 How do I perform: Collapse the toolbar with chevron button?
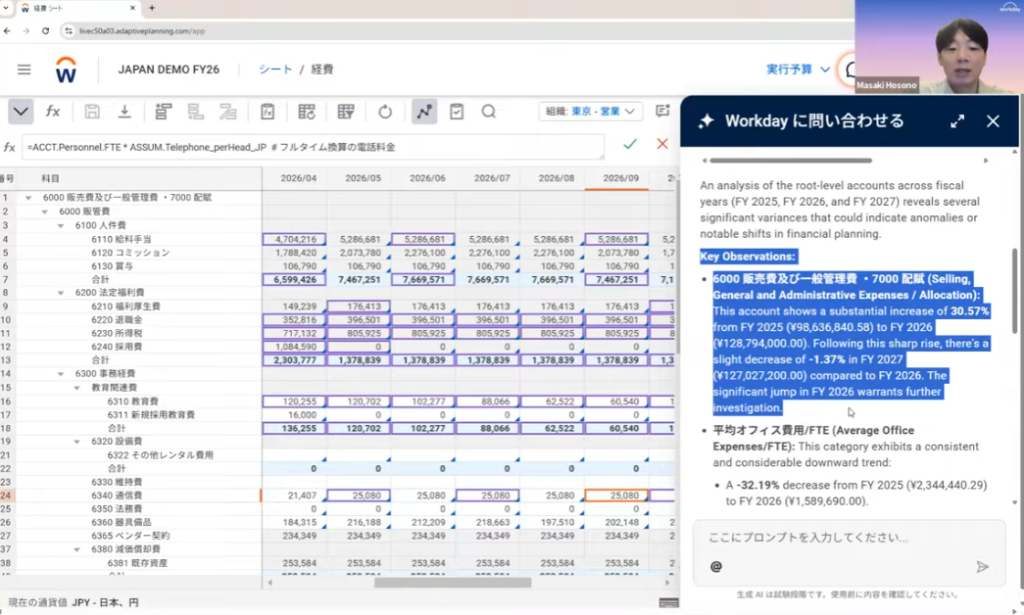[20, 111]
